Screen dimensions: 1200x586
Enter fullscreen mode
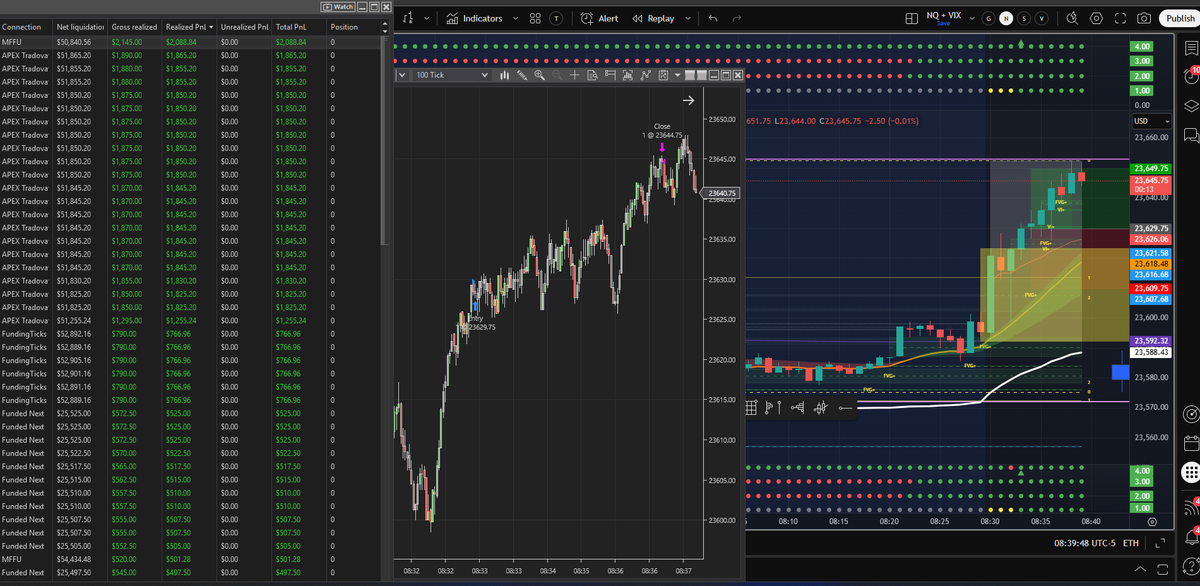click(1120, 18)
